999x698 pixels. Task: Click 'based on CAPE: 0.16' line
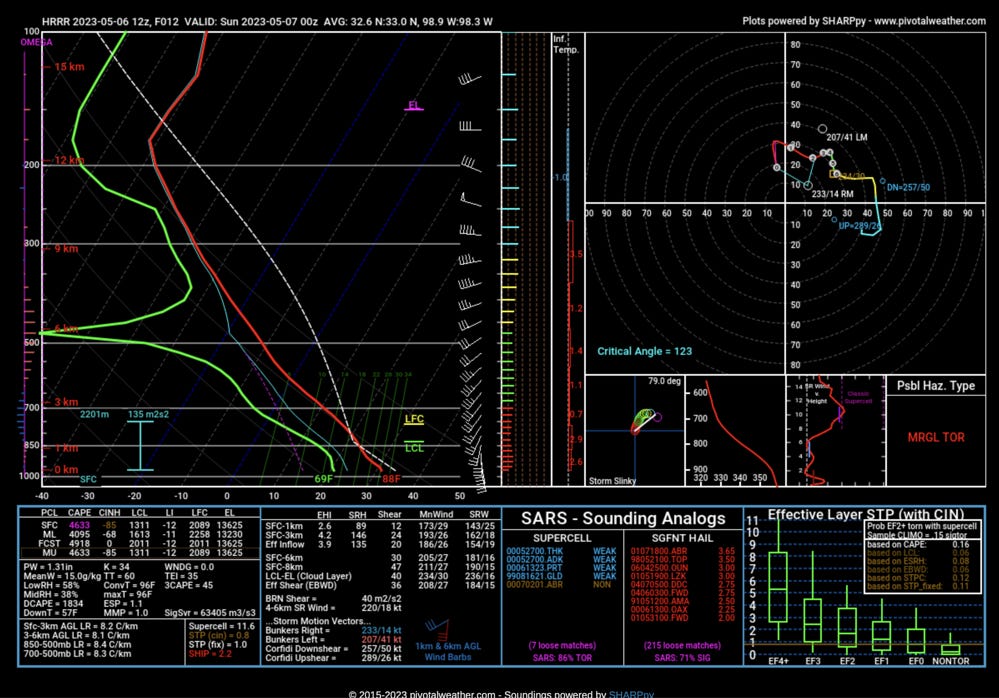click(918, 545)
